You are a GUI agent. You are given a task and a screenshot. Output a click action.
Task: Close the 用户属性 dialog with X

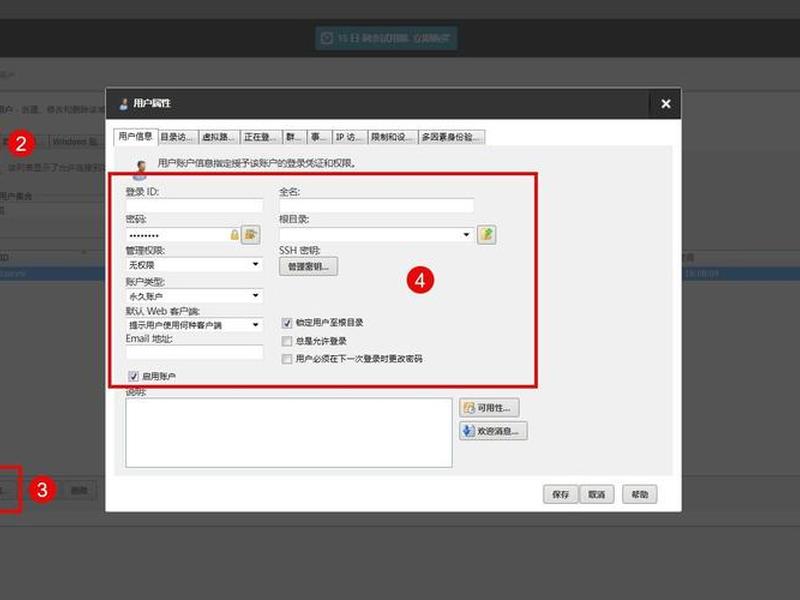pyautogui.click(x=665, y=104)
